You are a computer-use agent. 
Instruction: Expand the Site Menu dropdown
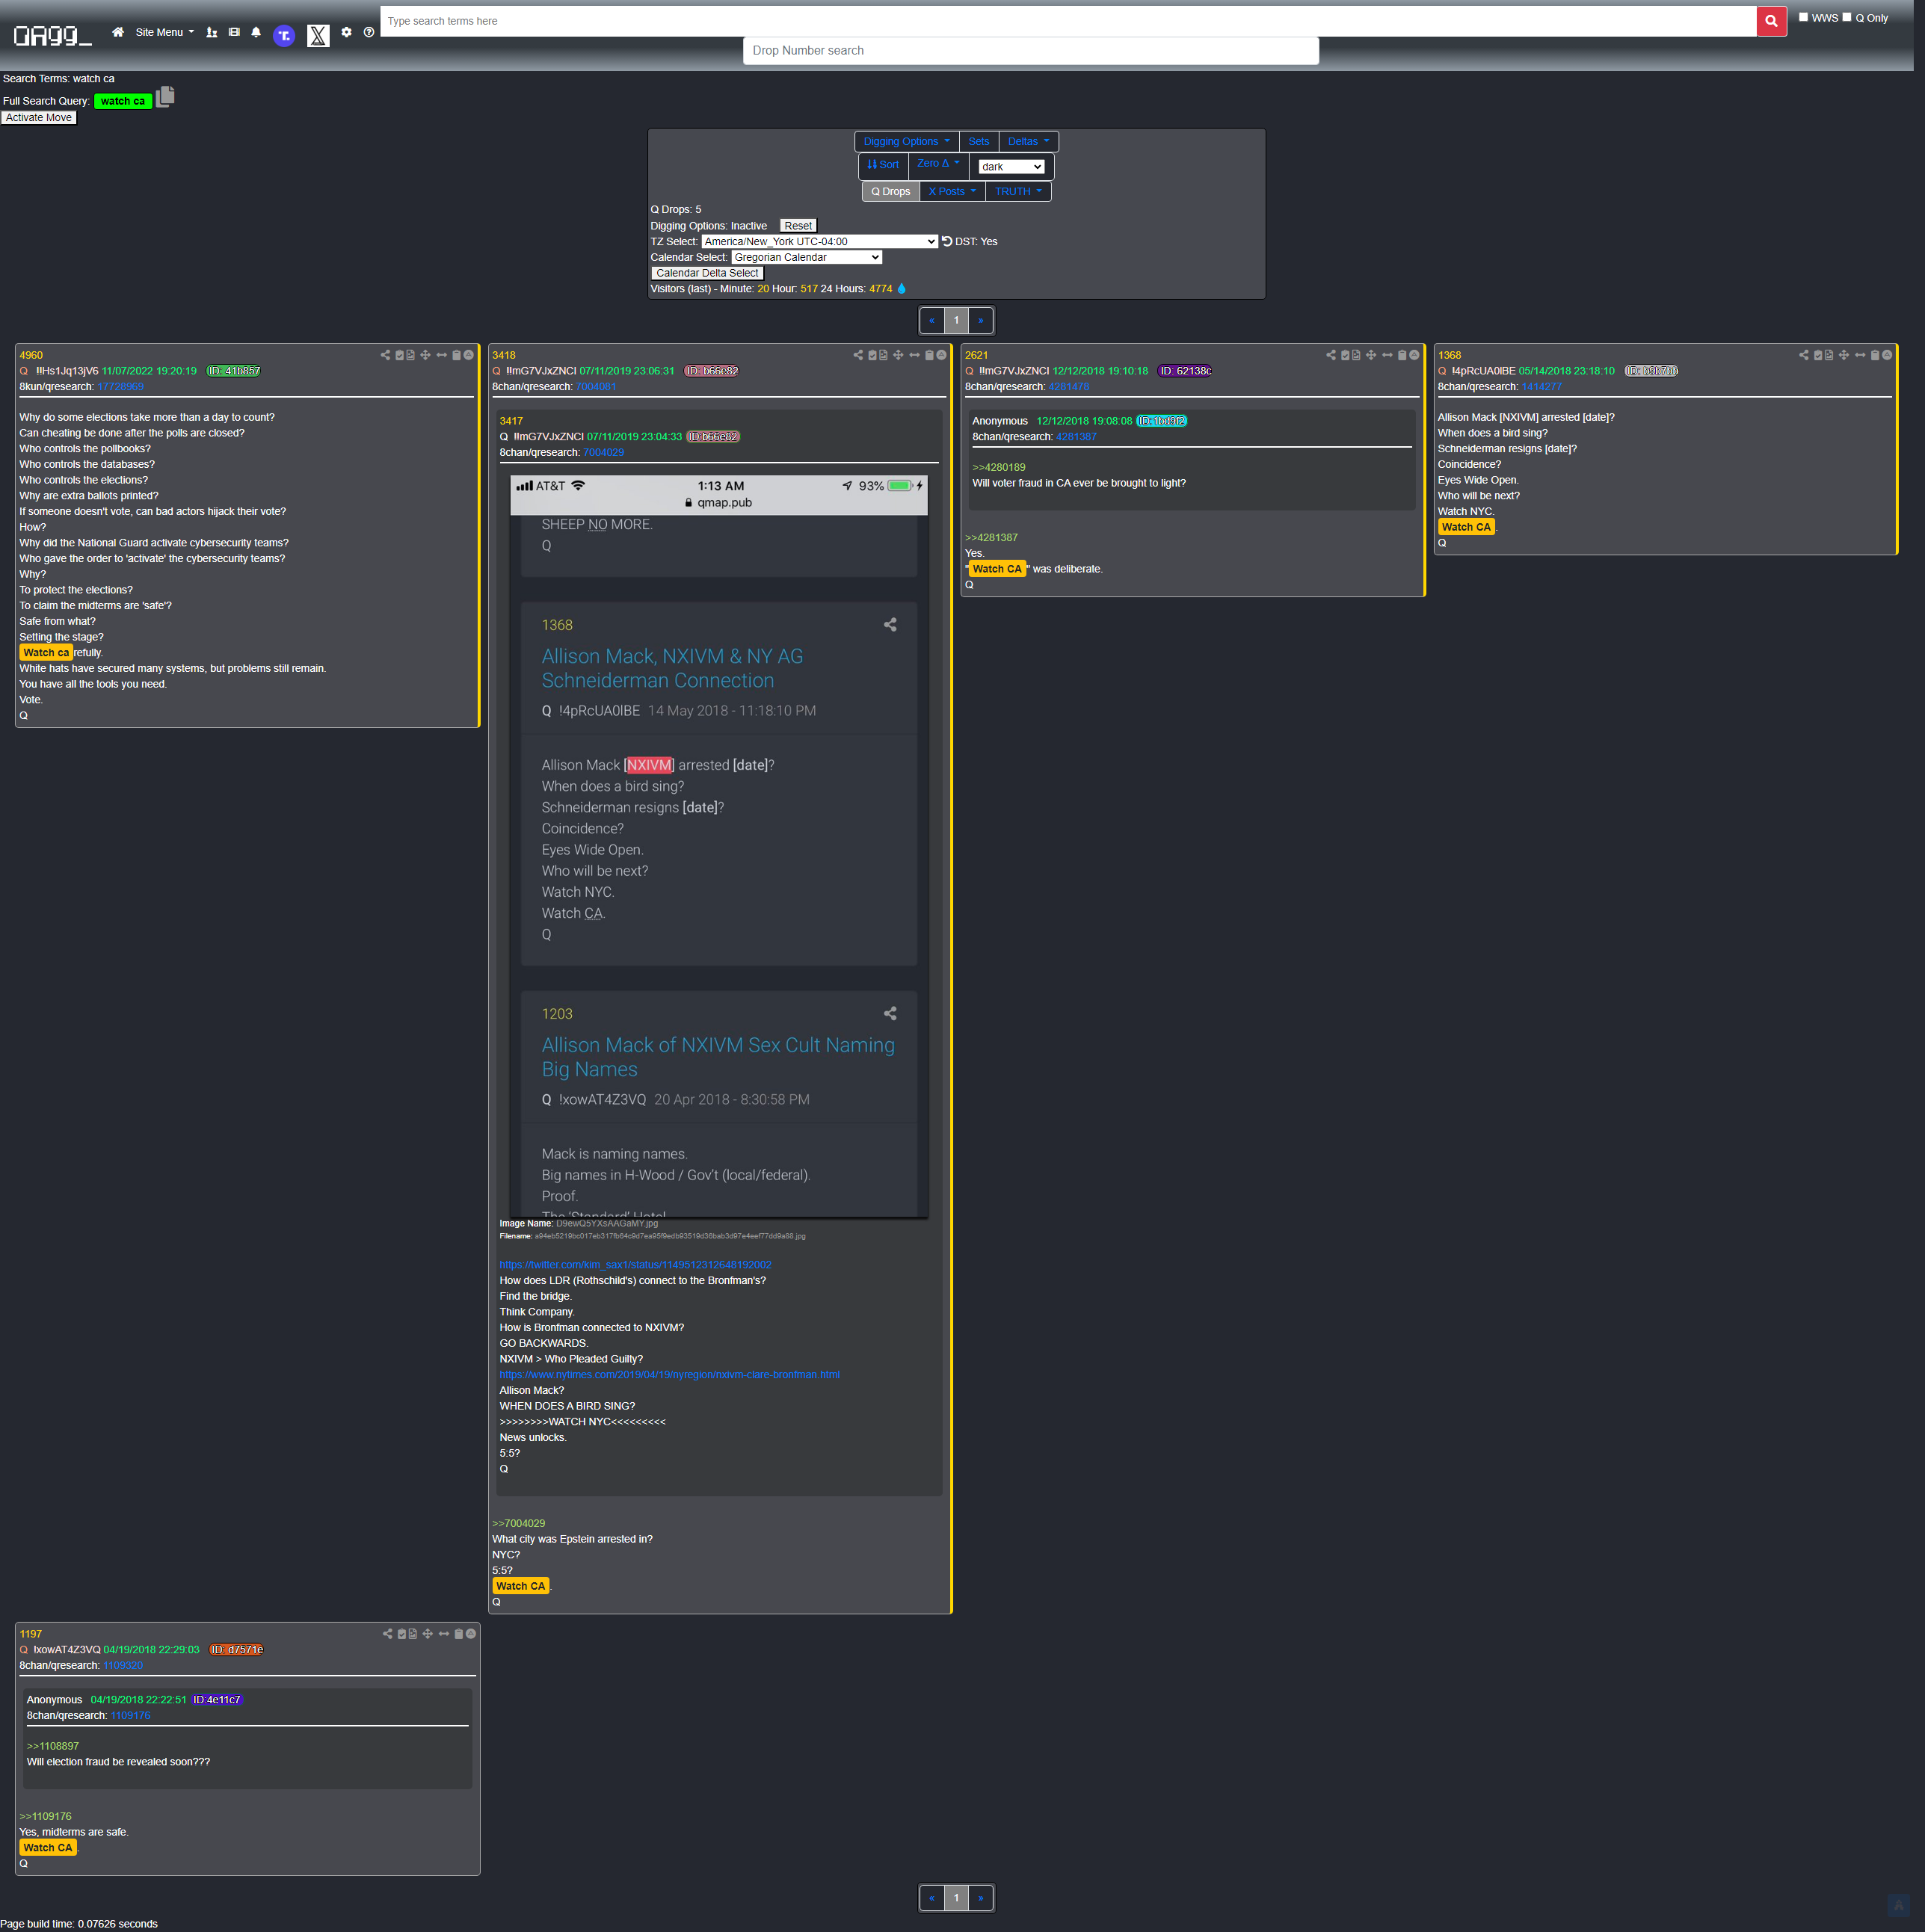click(x=165, y=32)
